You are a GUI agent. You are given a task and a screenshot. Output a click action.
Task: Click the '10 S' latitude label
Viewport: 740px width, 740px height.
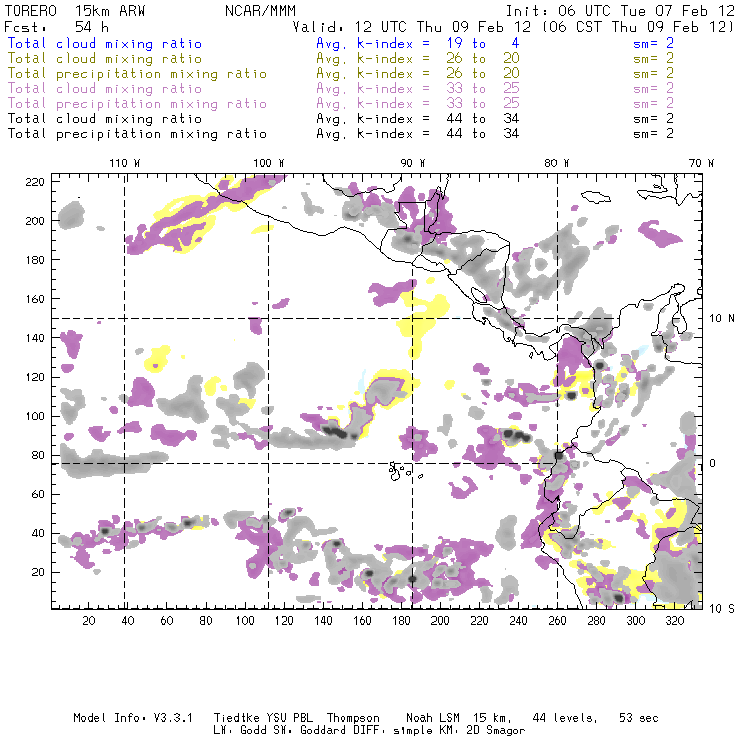coord(722,609)
